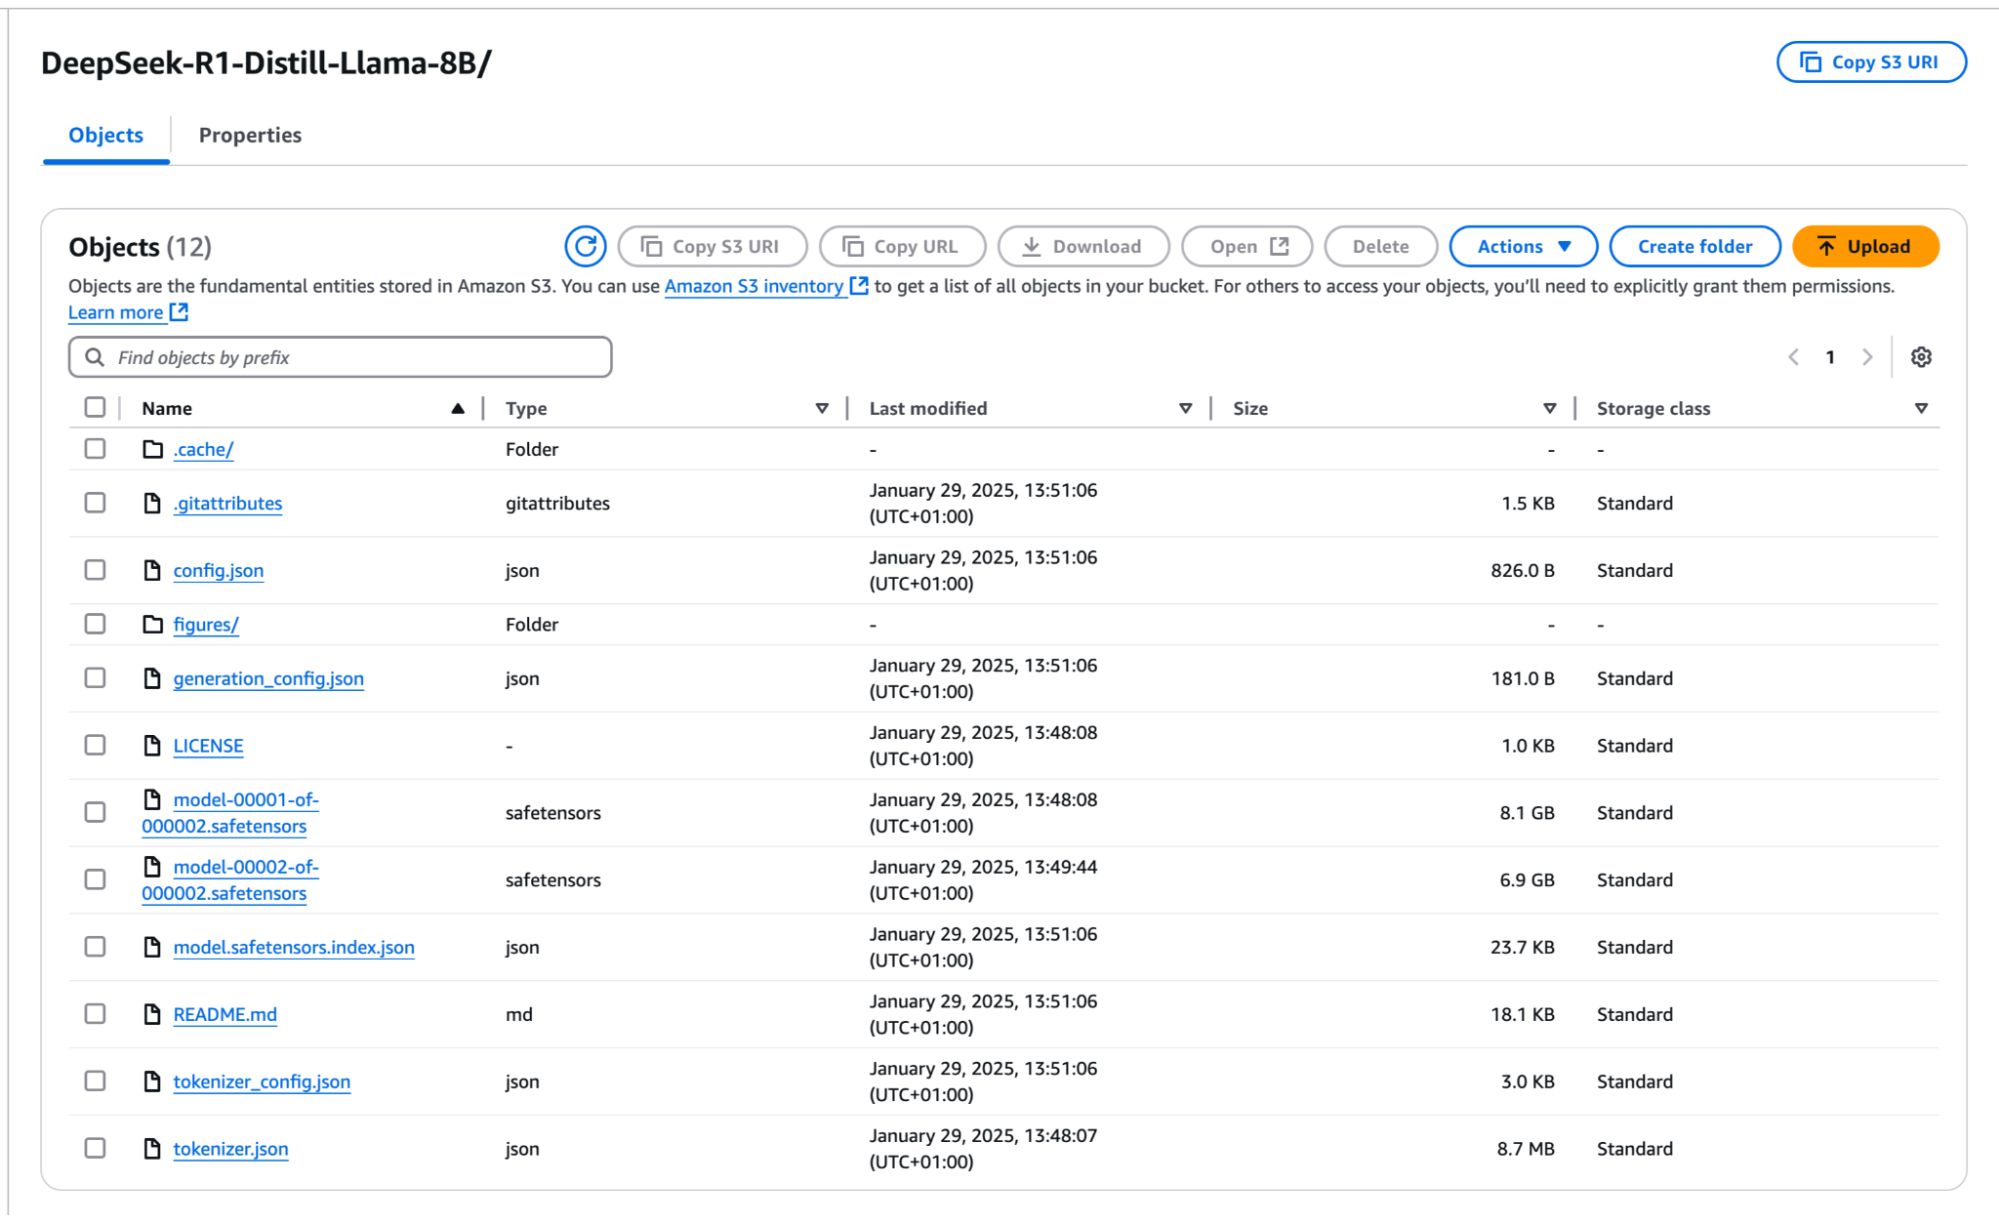
Task: Click file icon beside tokenizer.json
Action: (152, 1148)
